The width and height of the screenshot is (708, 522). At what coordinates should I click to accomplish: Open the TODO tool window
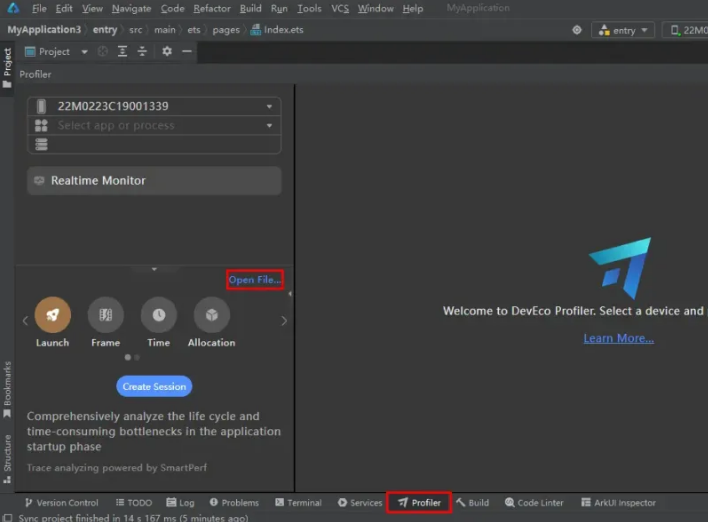(x=134, y=503)
